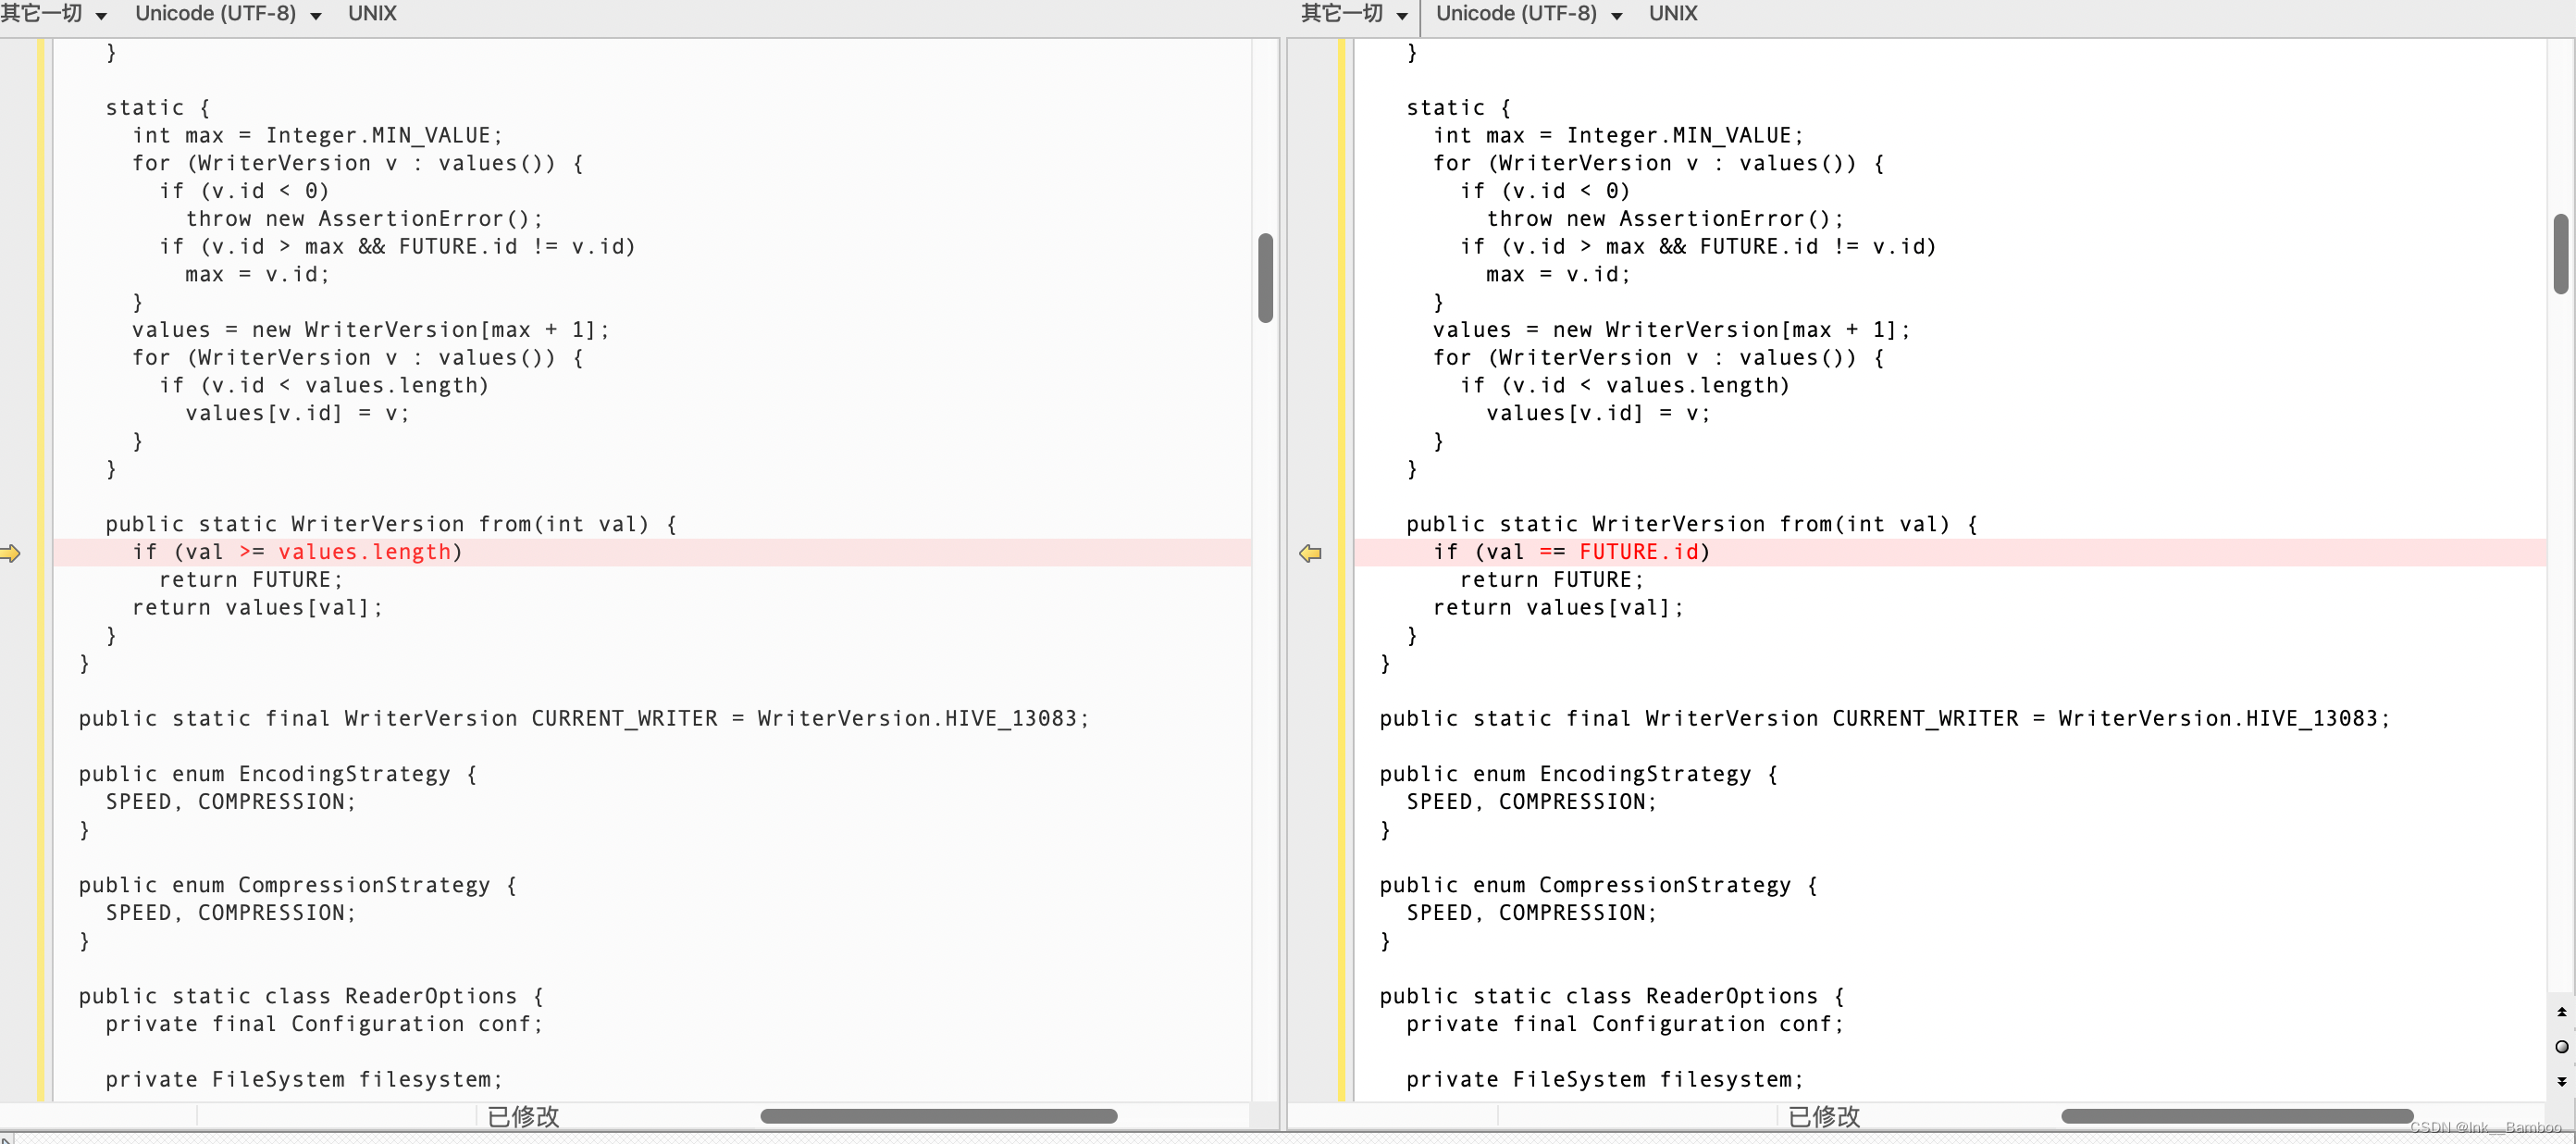2576x1144 pixels.
Task: Click the copy-to-left arrow beside right diff line
Action: [x=1310, y=553]
